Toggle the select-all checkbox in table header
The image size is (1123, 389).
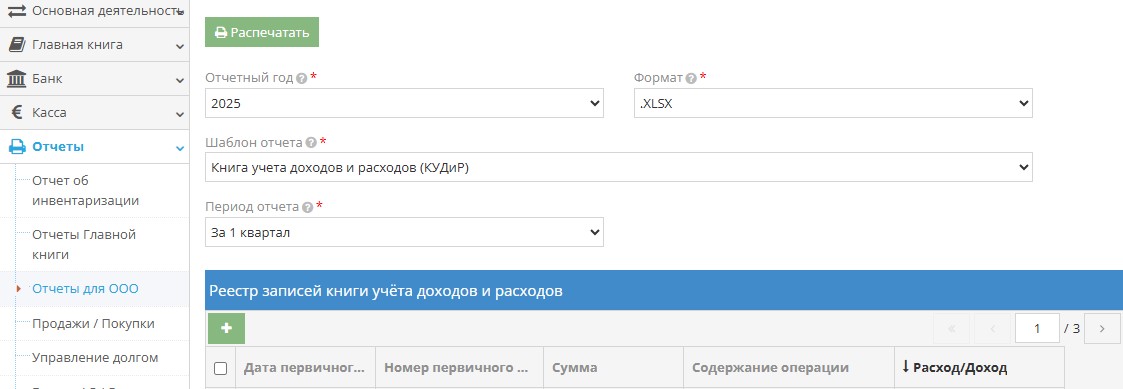221,368
